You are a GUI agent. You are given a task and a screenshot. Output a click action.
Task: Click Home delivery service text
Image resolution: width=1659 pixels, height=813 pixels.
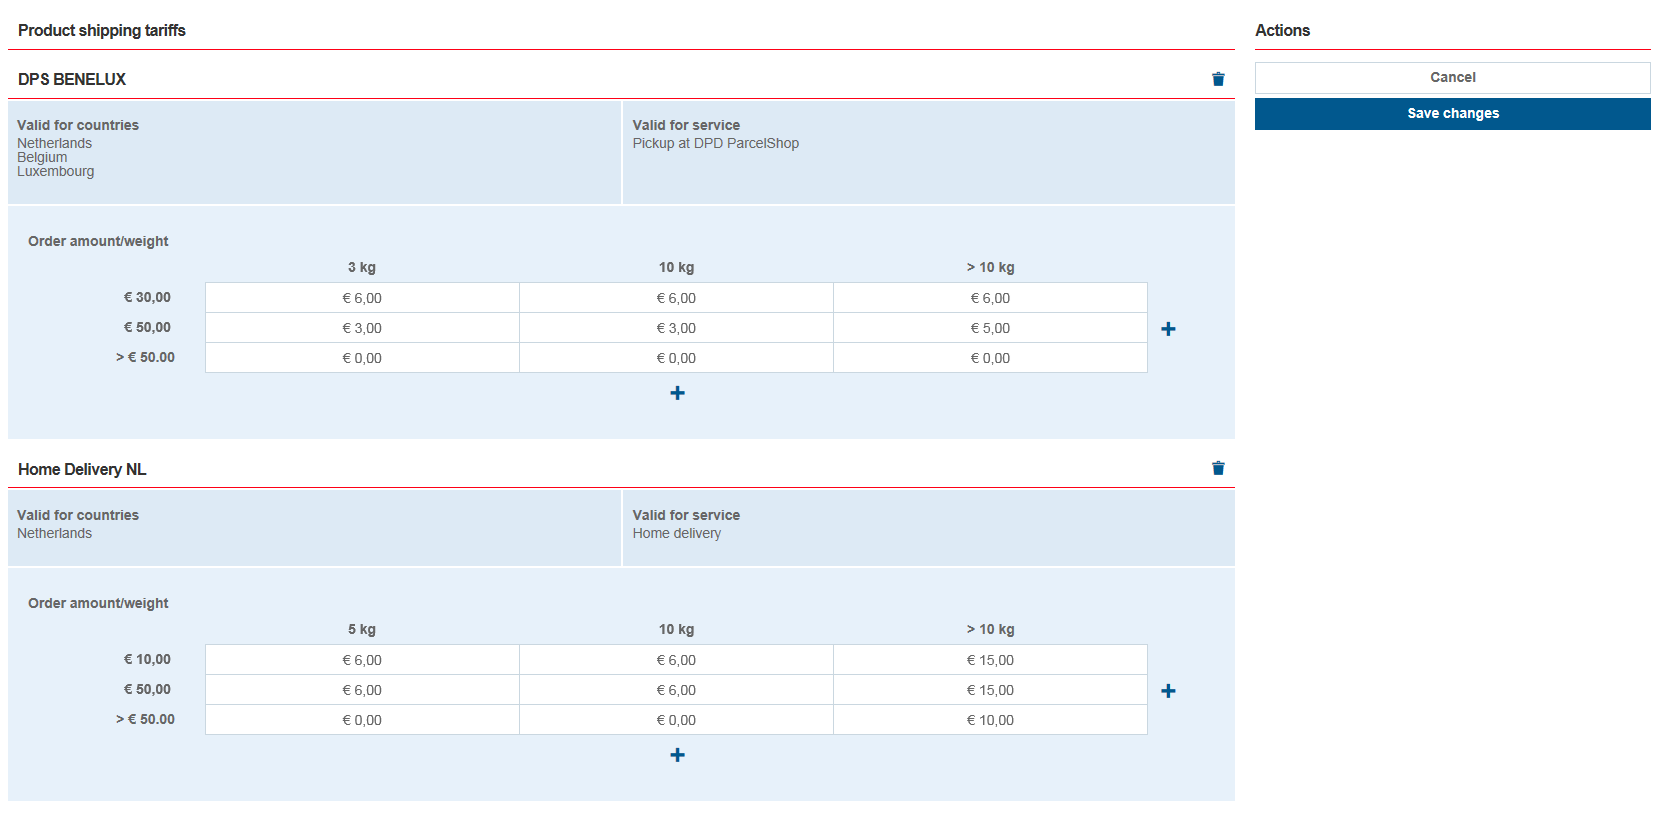coord(677,533)
